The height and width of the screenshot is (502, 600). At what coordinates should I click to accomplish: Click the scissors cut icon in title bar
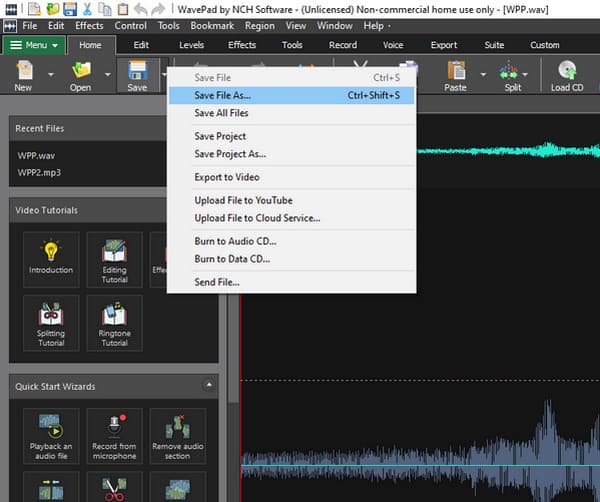[x=87, y=9]
